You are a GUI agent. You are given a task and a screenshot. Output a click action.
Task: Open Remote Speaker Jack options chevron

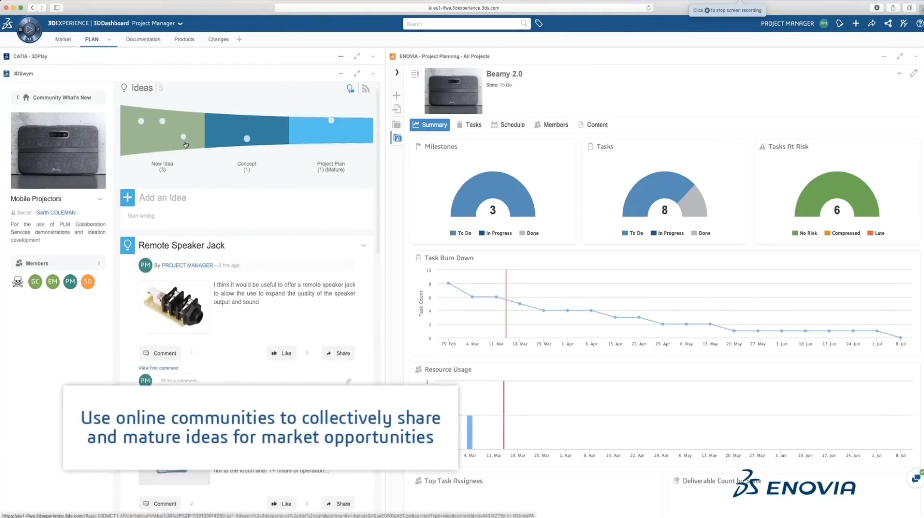tap(364, 245)
